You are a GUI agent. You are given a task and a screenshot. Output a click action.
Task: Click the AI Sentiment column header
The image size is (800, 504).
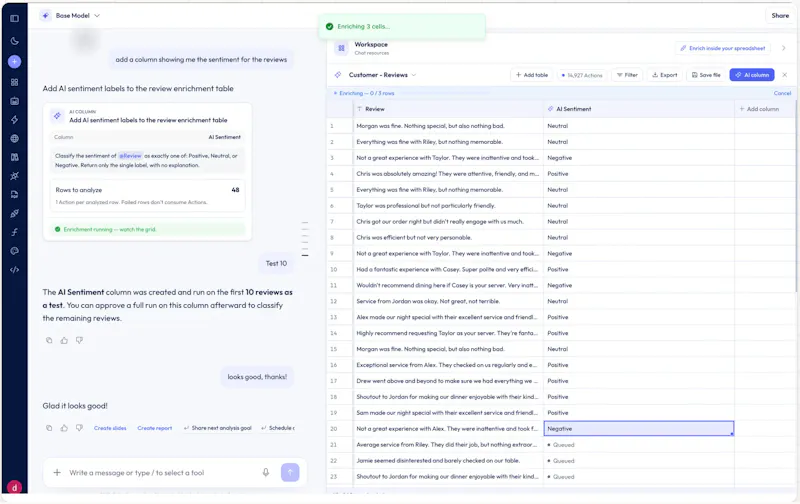[639, 109]
